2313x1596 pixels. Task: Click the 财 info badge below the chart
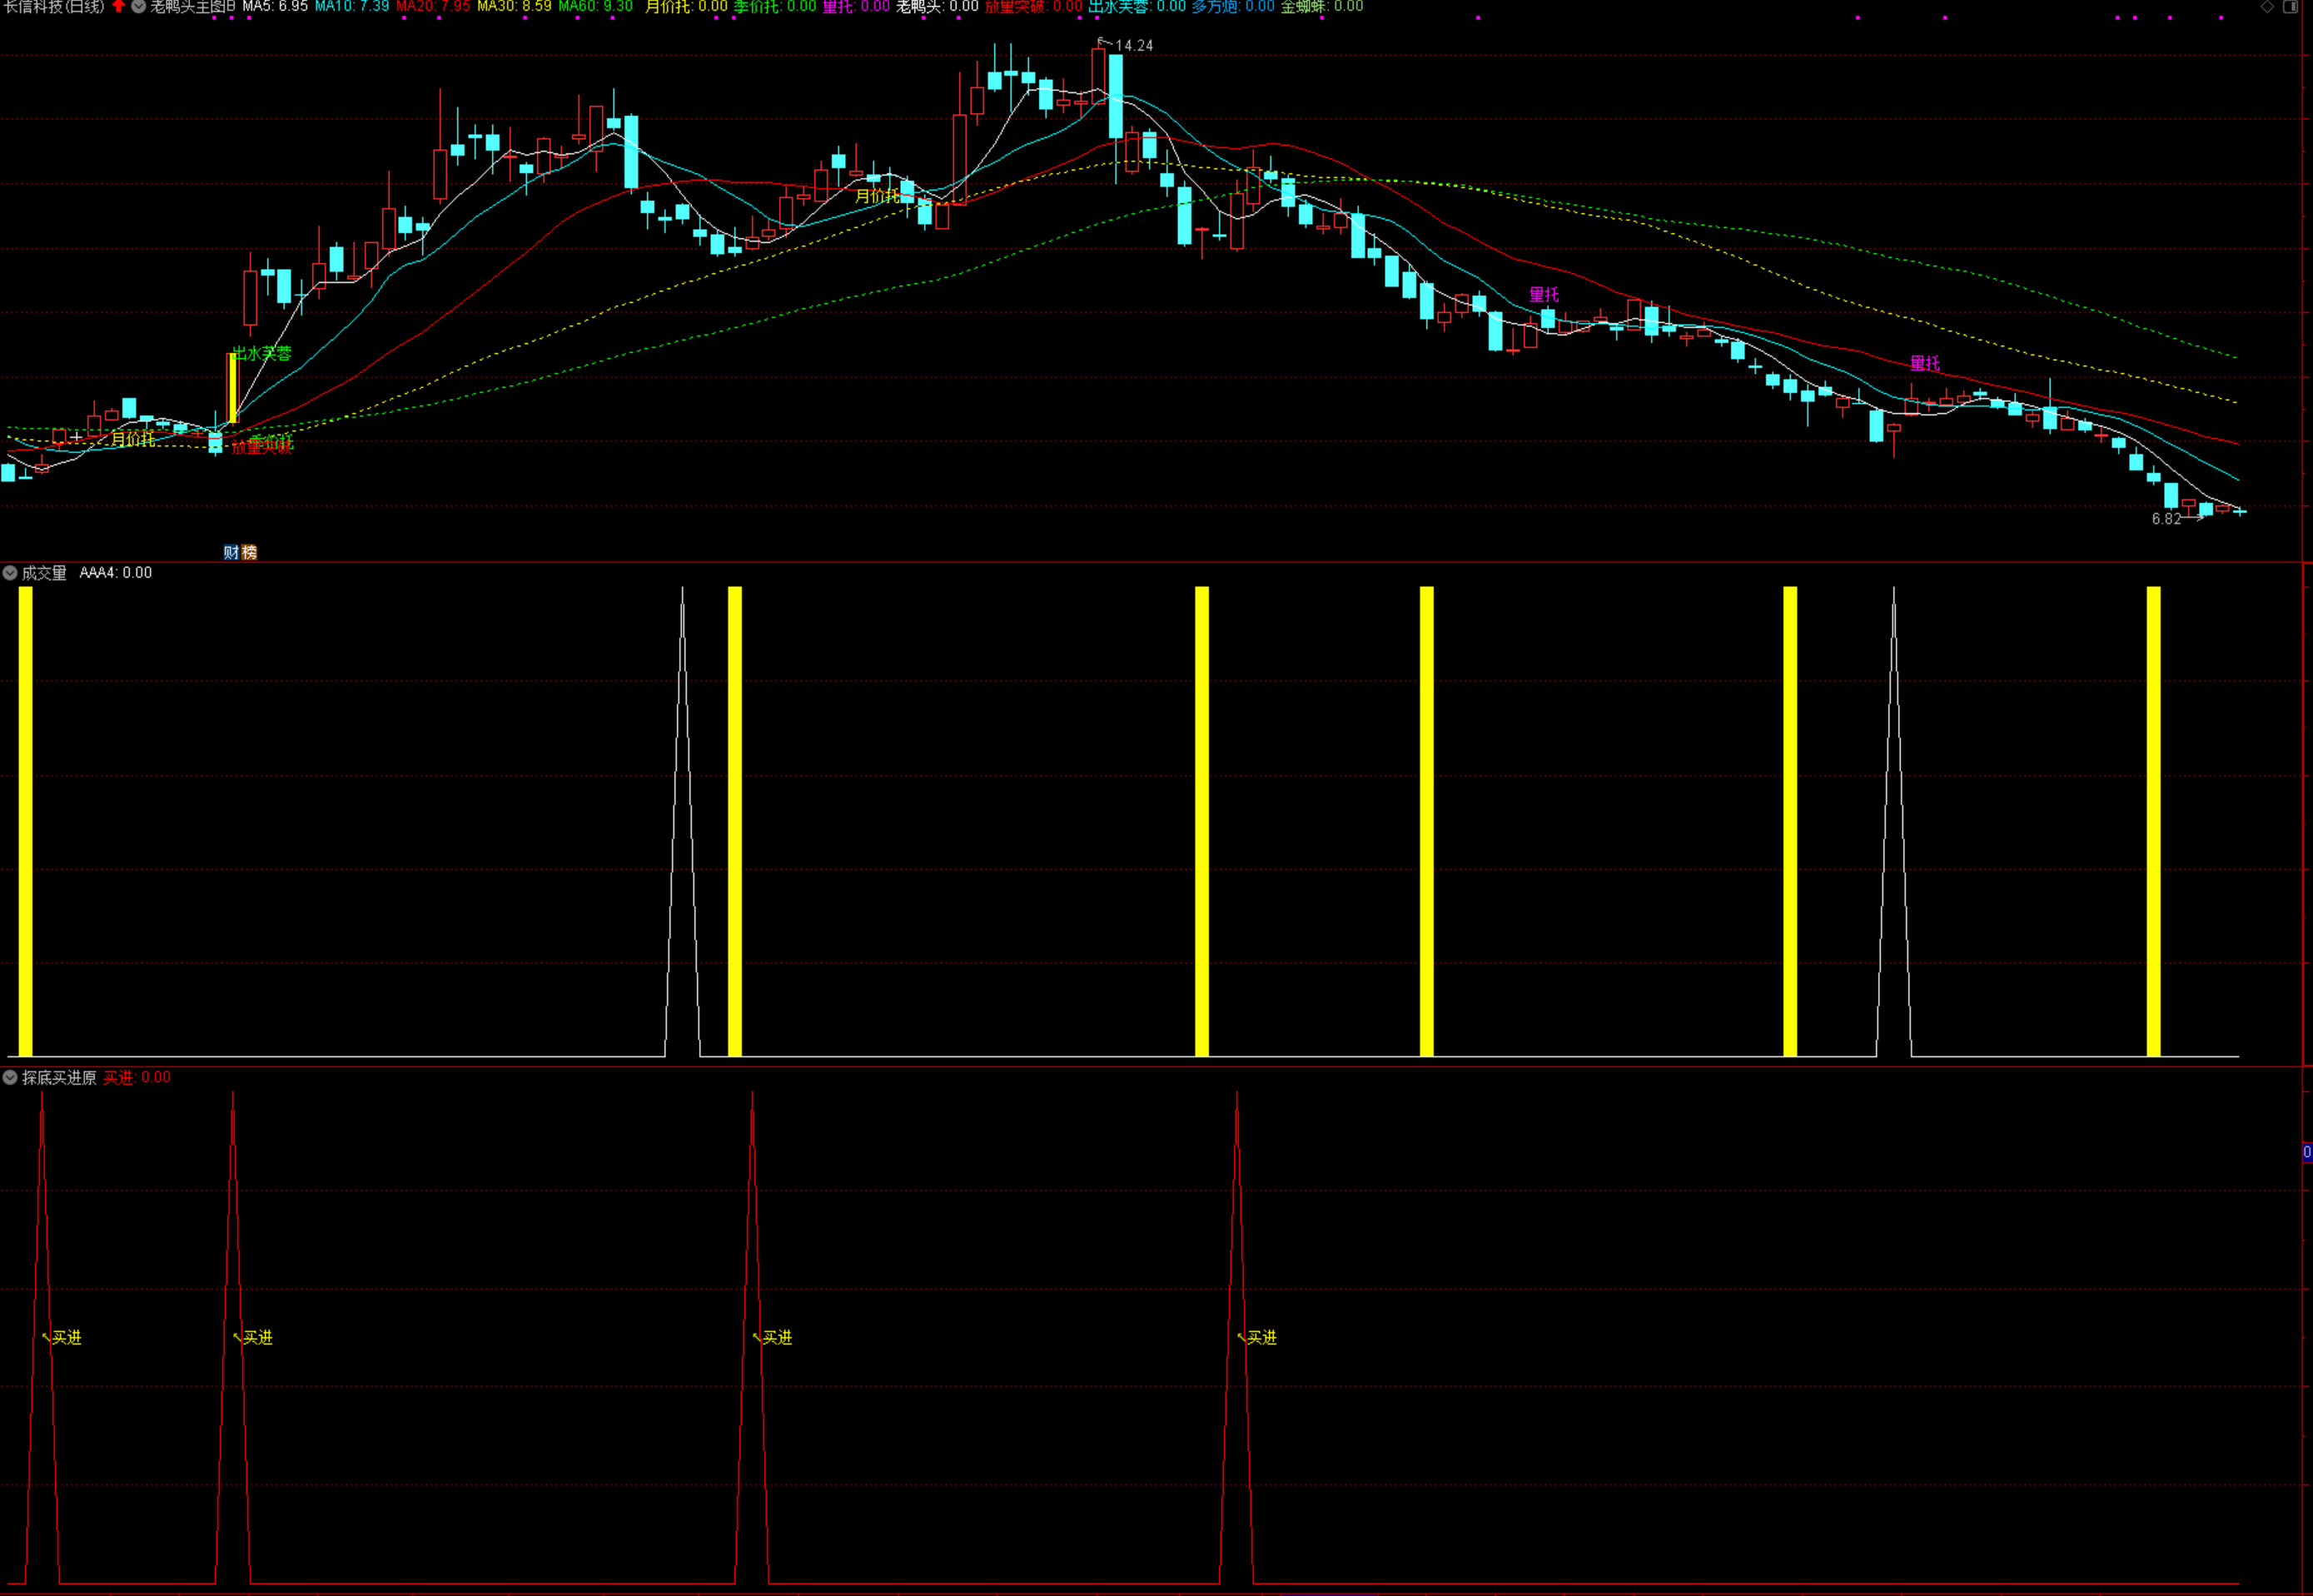[x=231, y=552]
